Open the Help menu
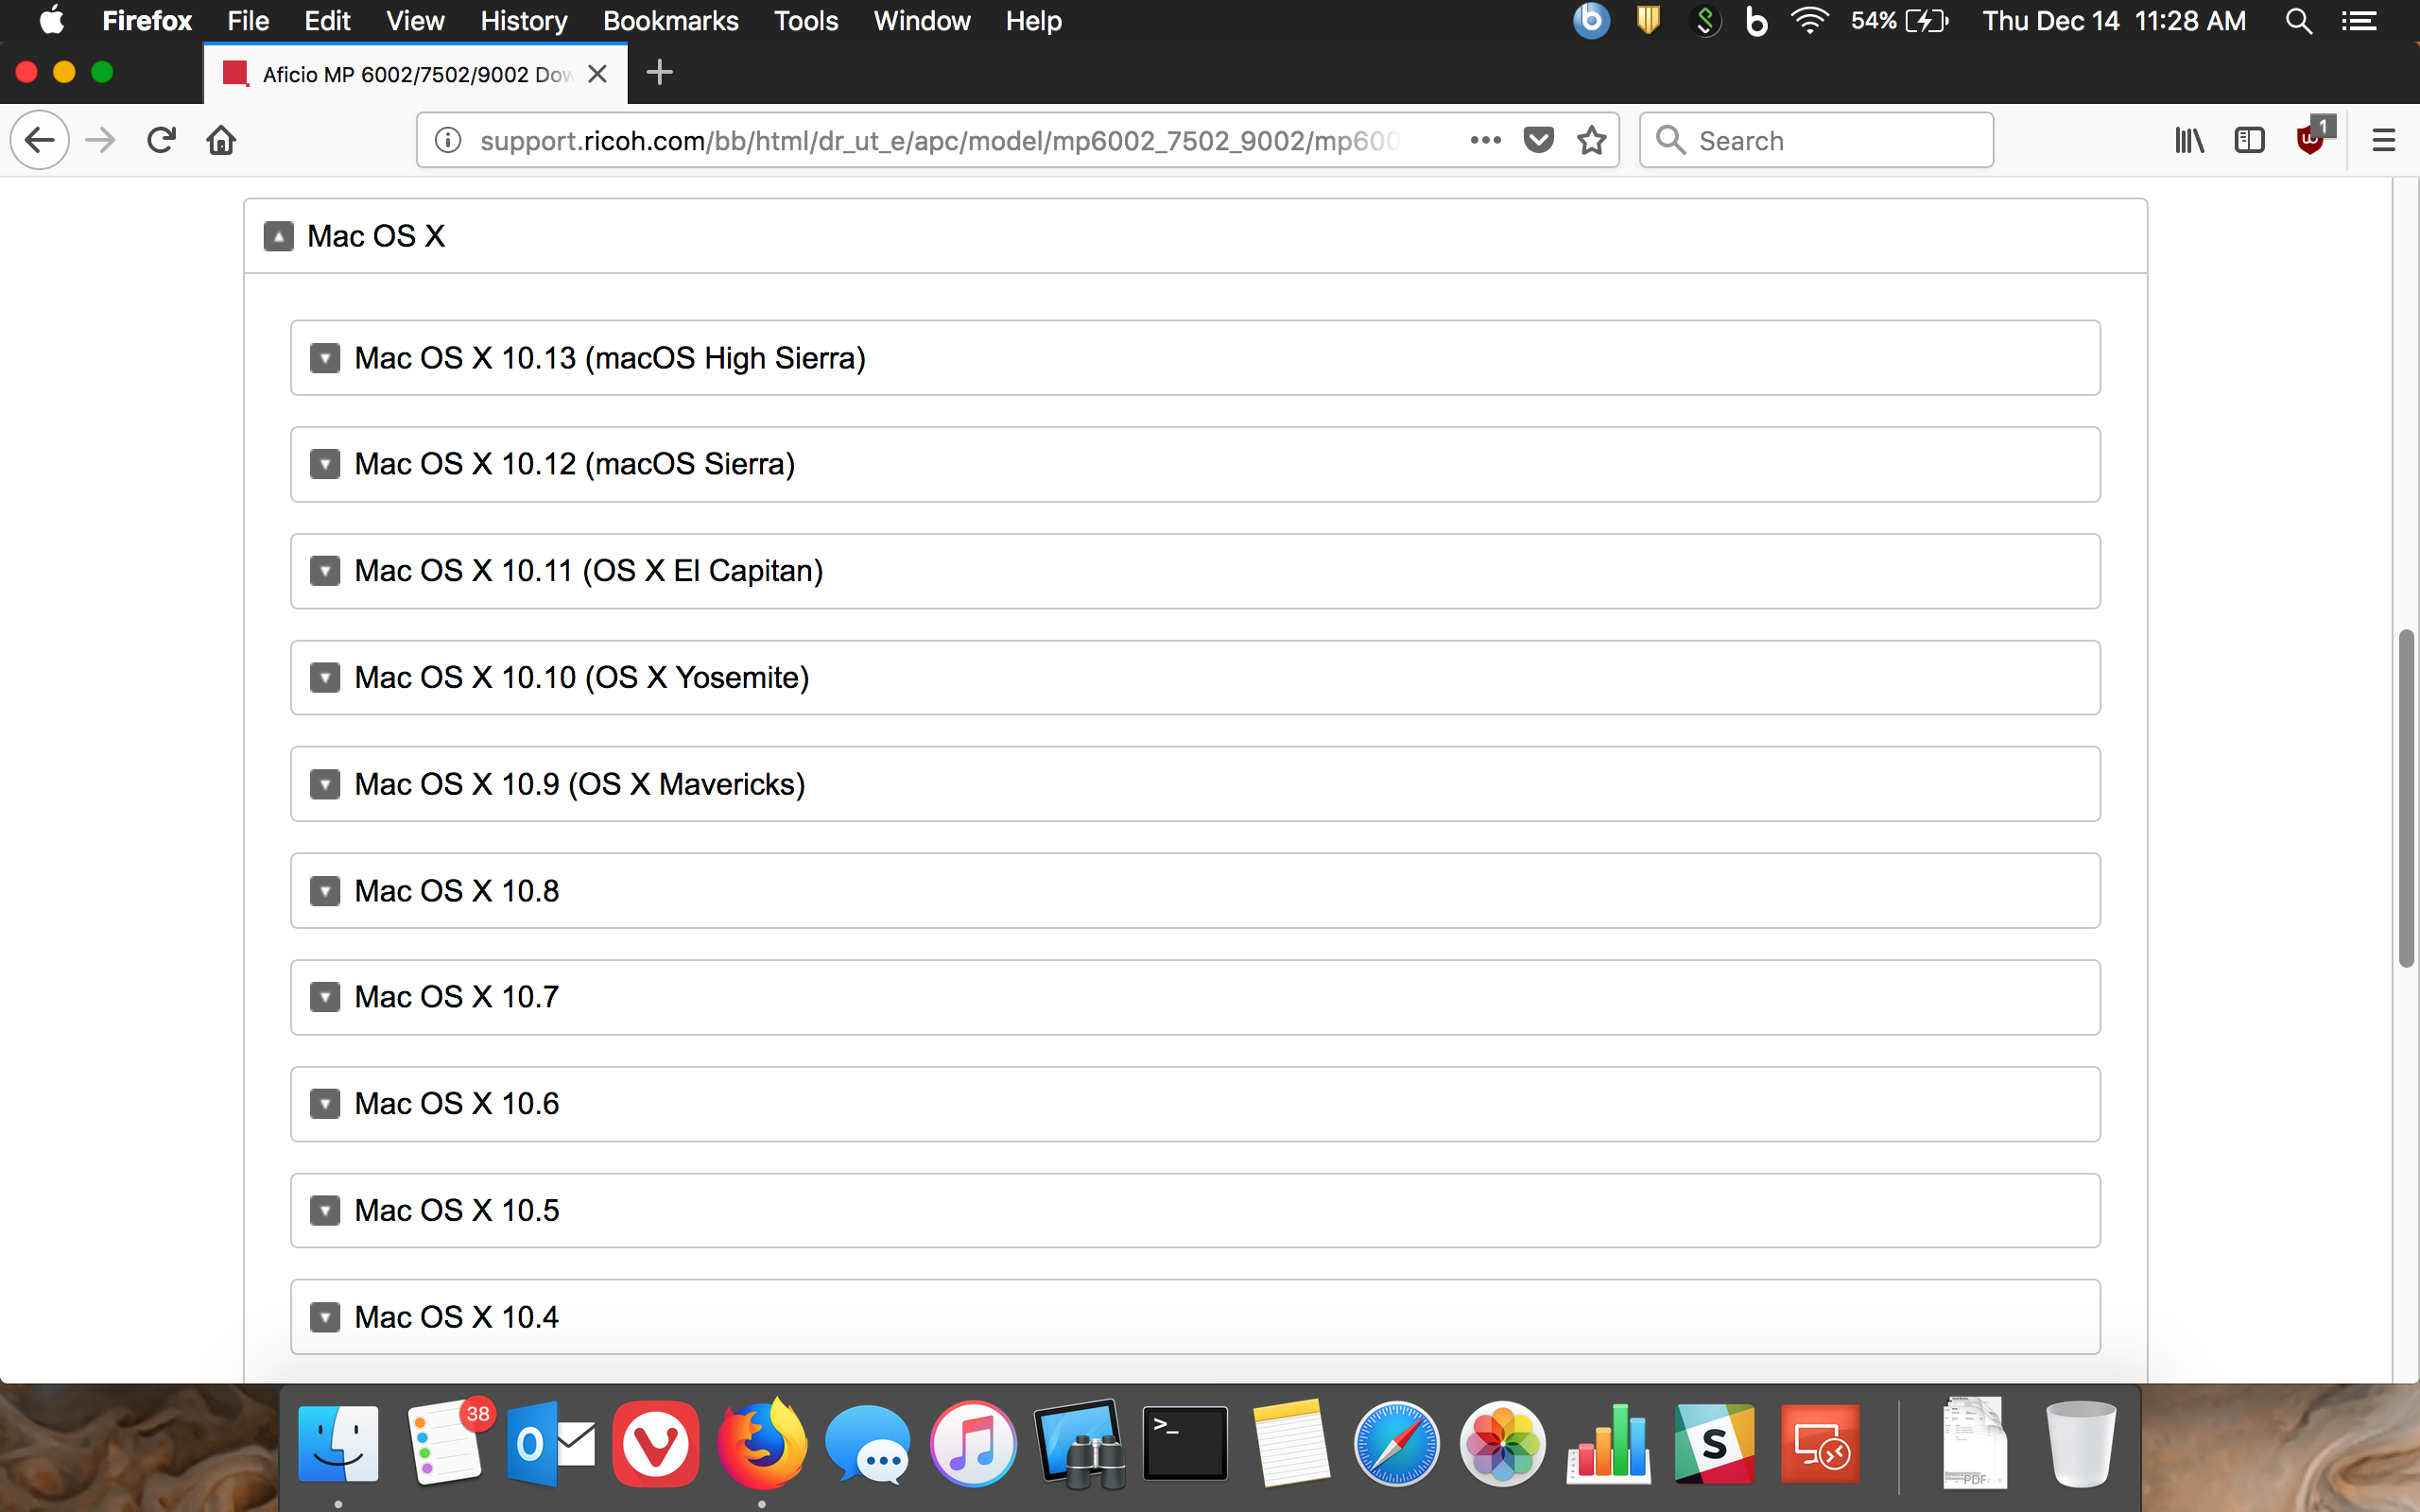The image size is (2420, 1512). coord(1033,21)
